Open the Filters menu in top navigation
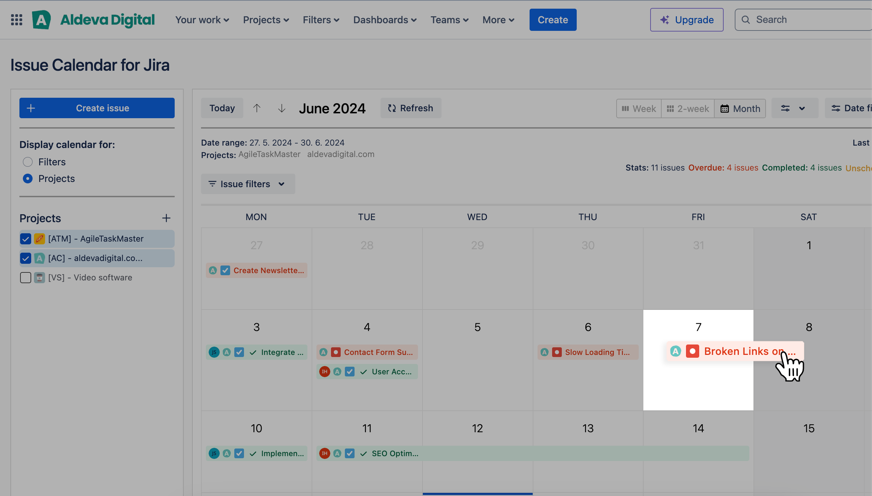Viewport: 872px width, 496px height. click(x=321, y=20)
